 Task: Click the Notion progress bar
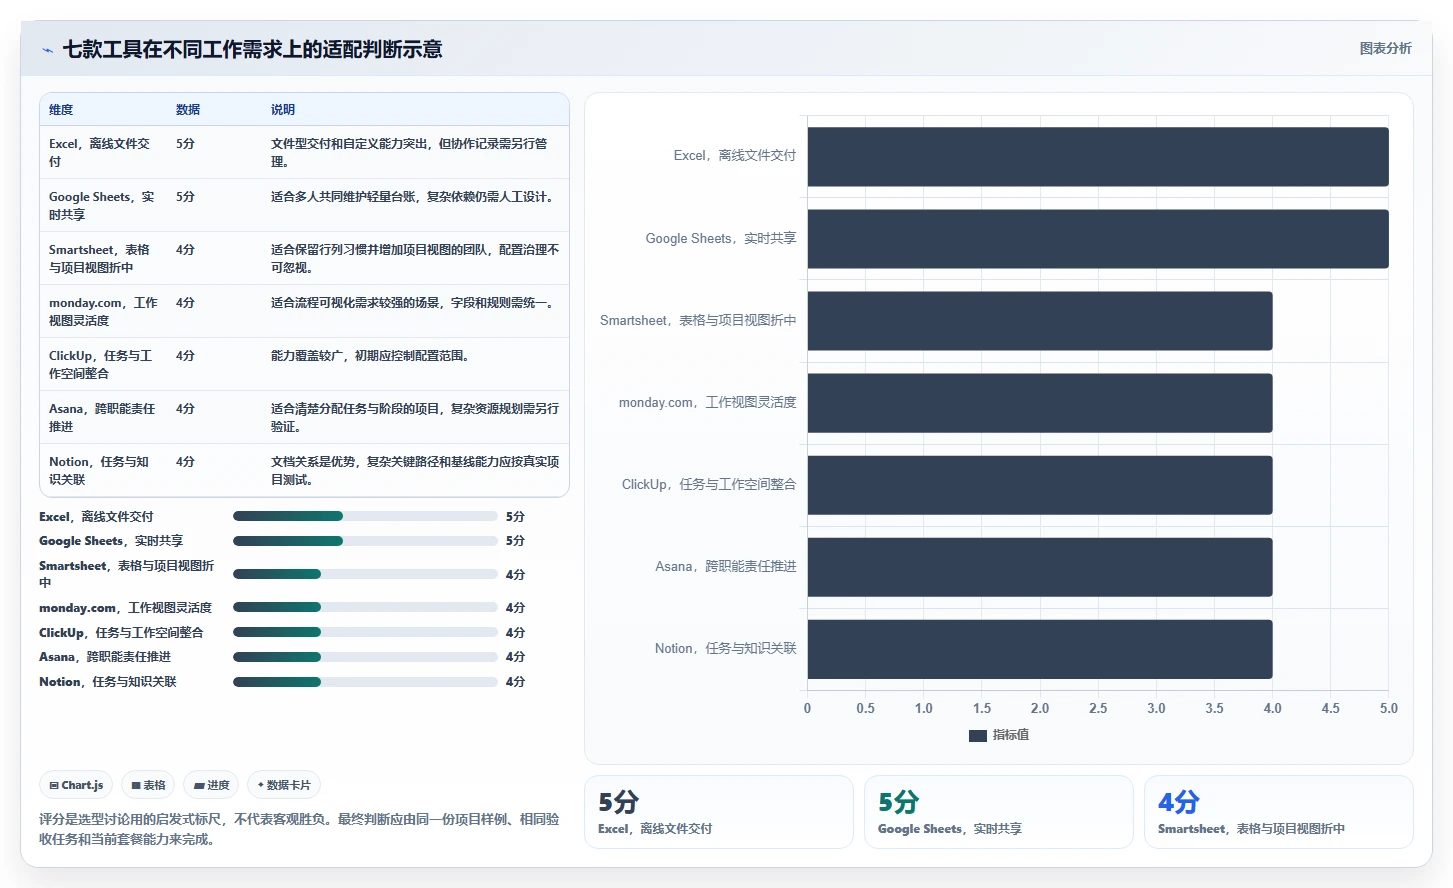pos(365,682)
